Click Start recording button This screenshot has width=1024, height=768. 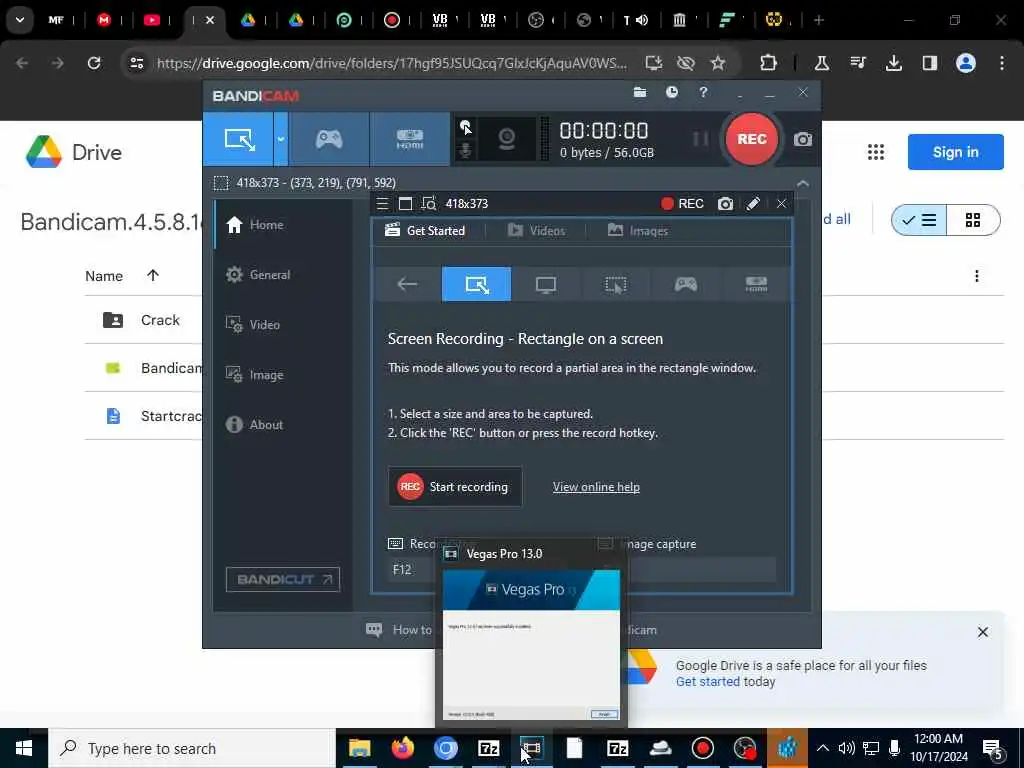tap(455, 487)
